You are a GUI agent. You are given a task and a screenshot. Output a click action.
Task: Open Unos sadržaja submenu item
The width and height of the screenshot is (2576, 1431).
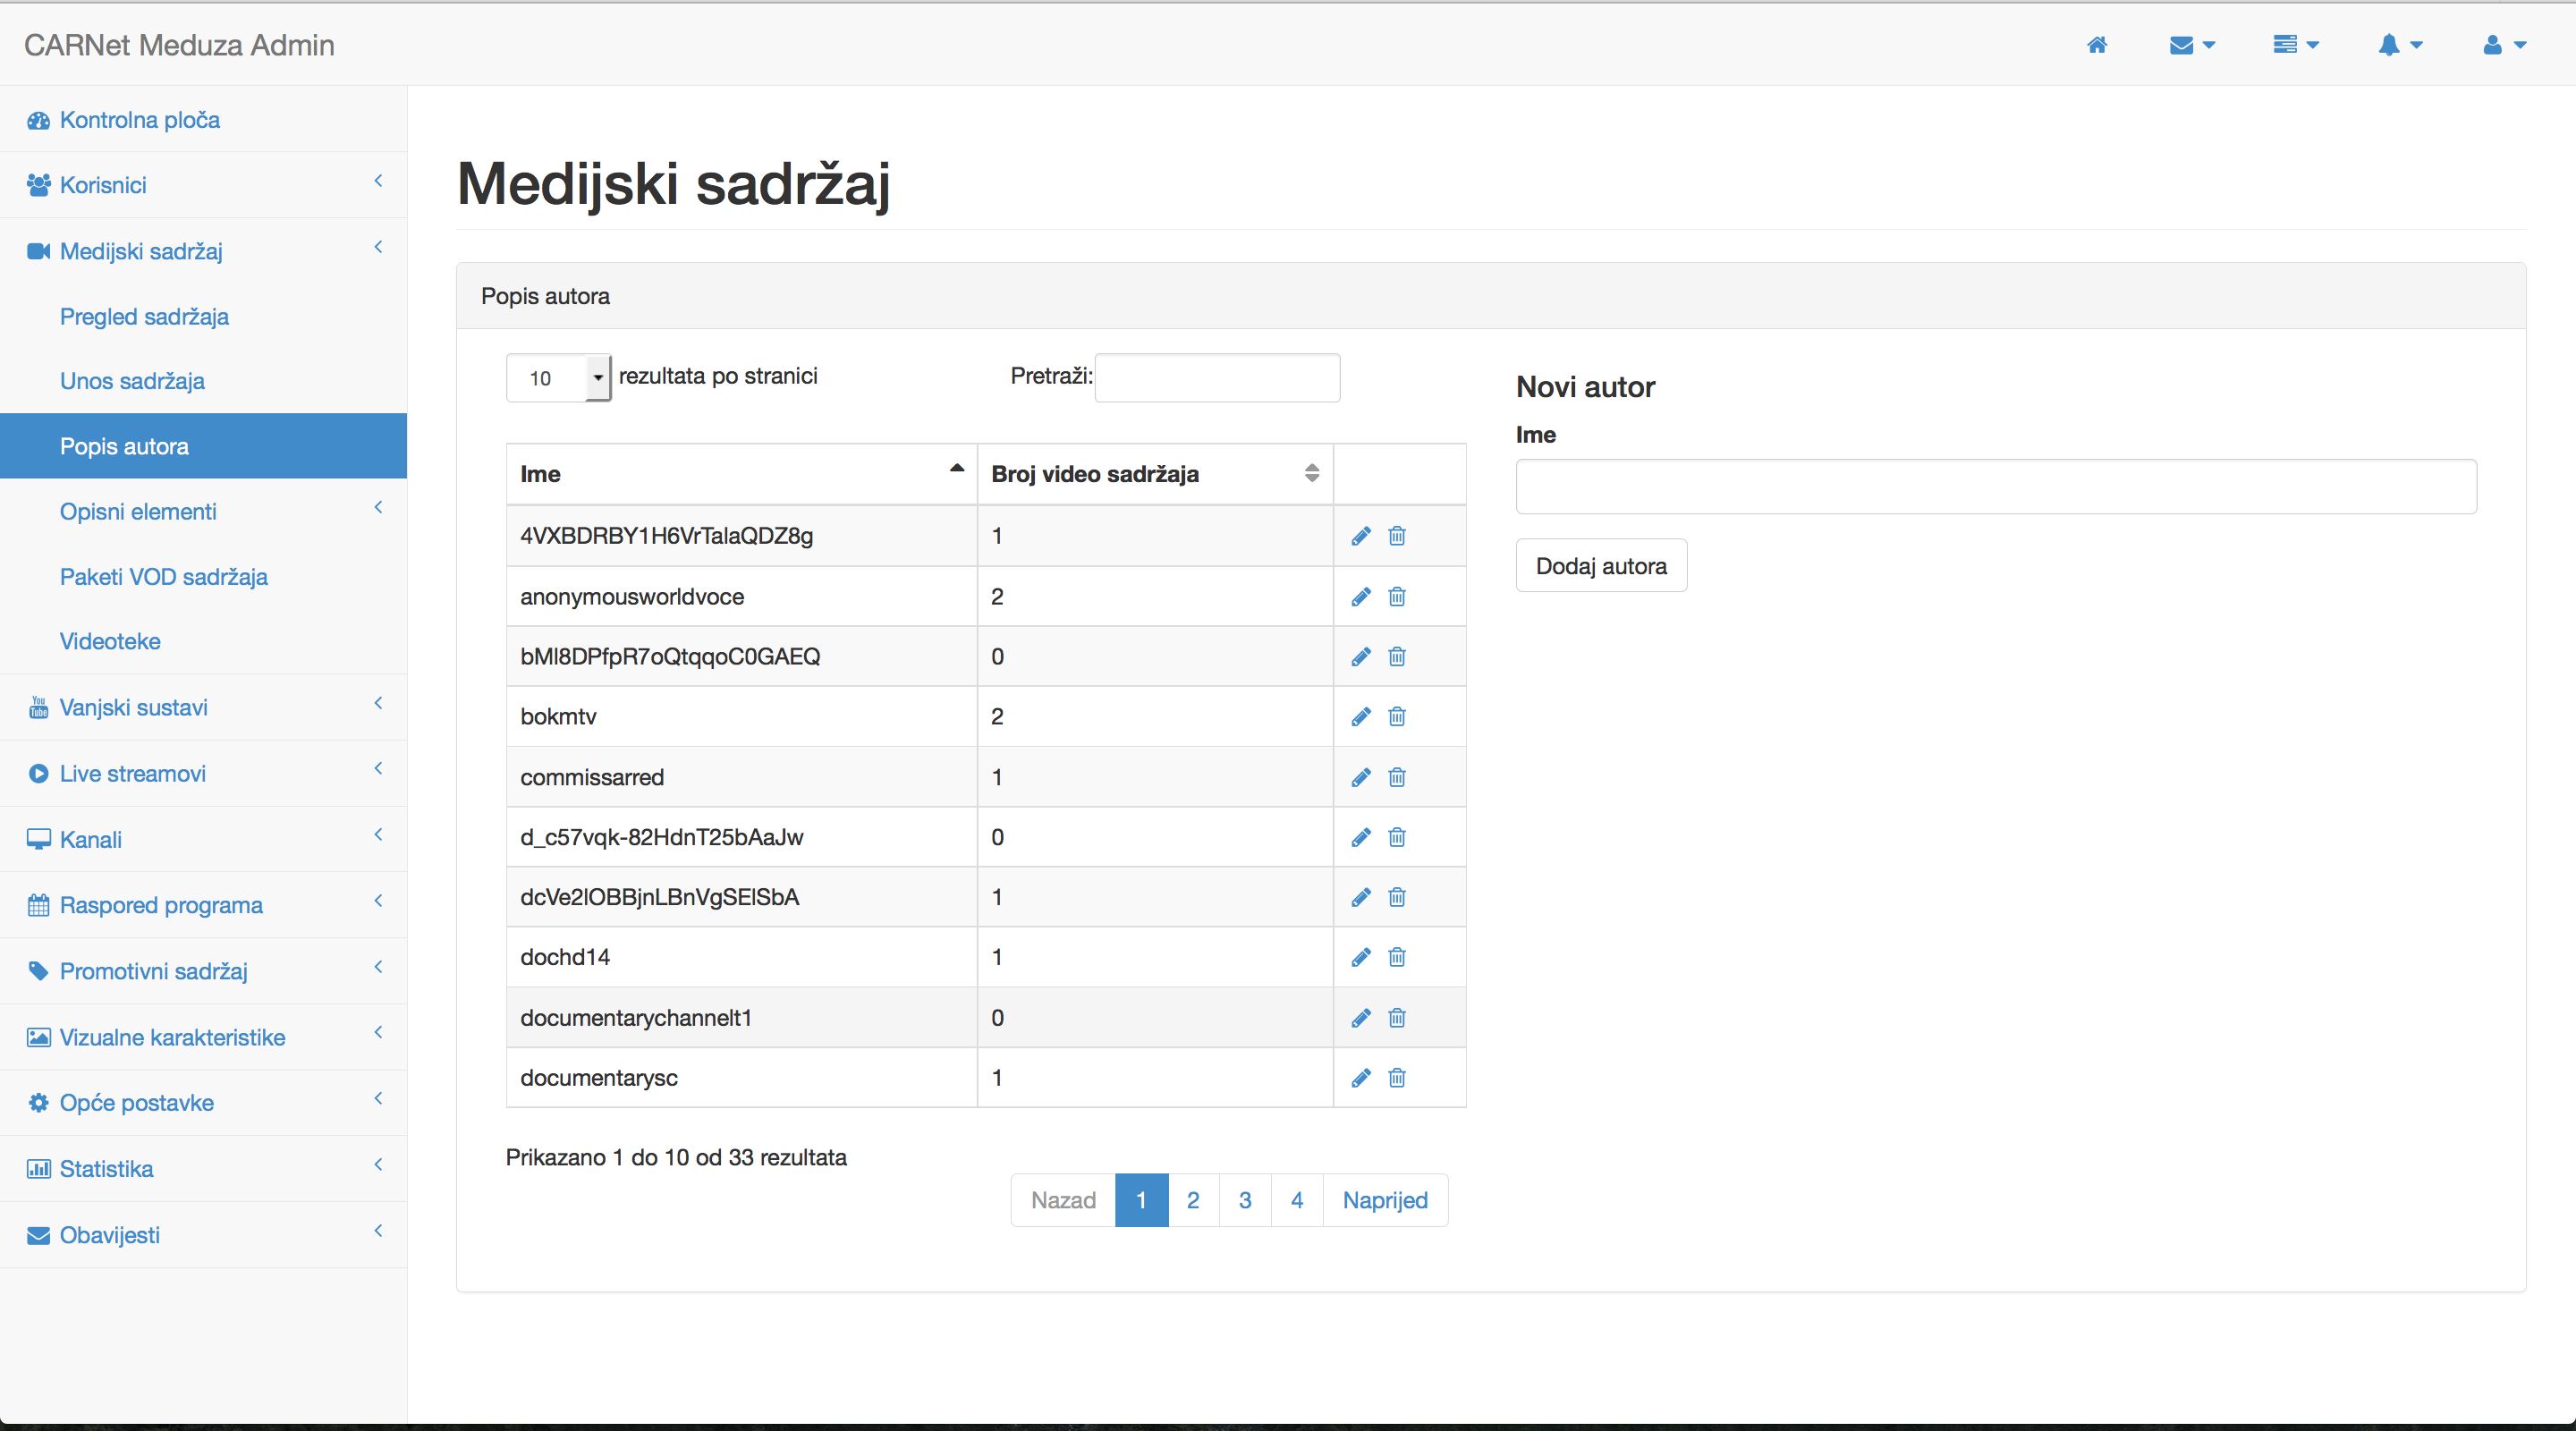(x=203, y=381)
